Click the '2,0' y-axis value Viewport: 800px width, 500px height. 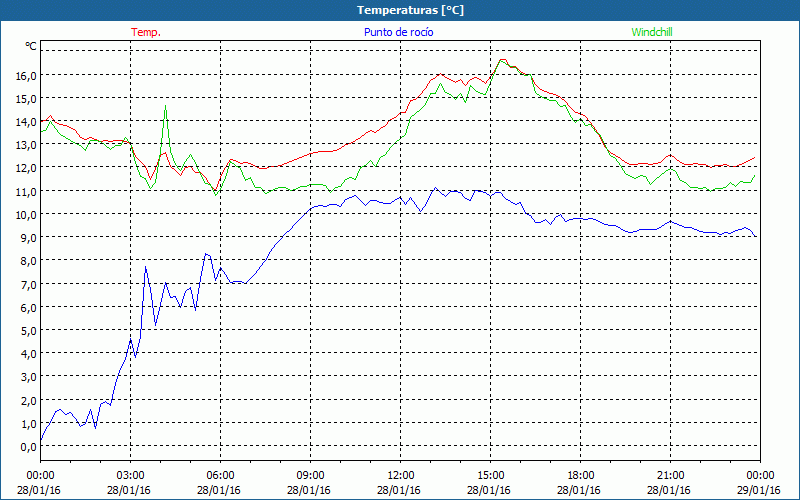pyautogui.click(x=29, y=400)
